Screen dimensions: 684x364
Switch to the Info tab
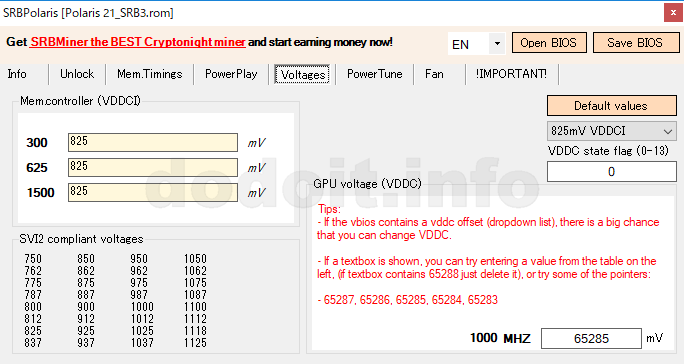click(x=17, y=74)
